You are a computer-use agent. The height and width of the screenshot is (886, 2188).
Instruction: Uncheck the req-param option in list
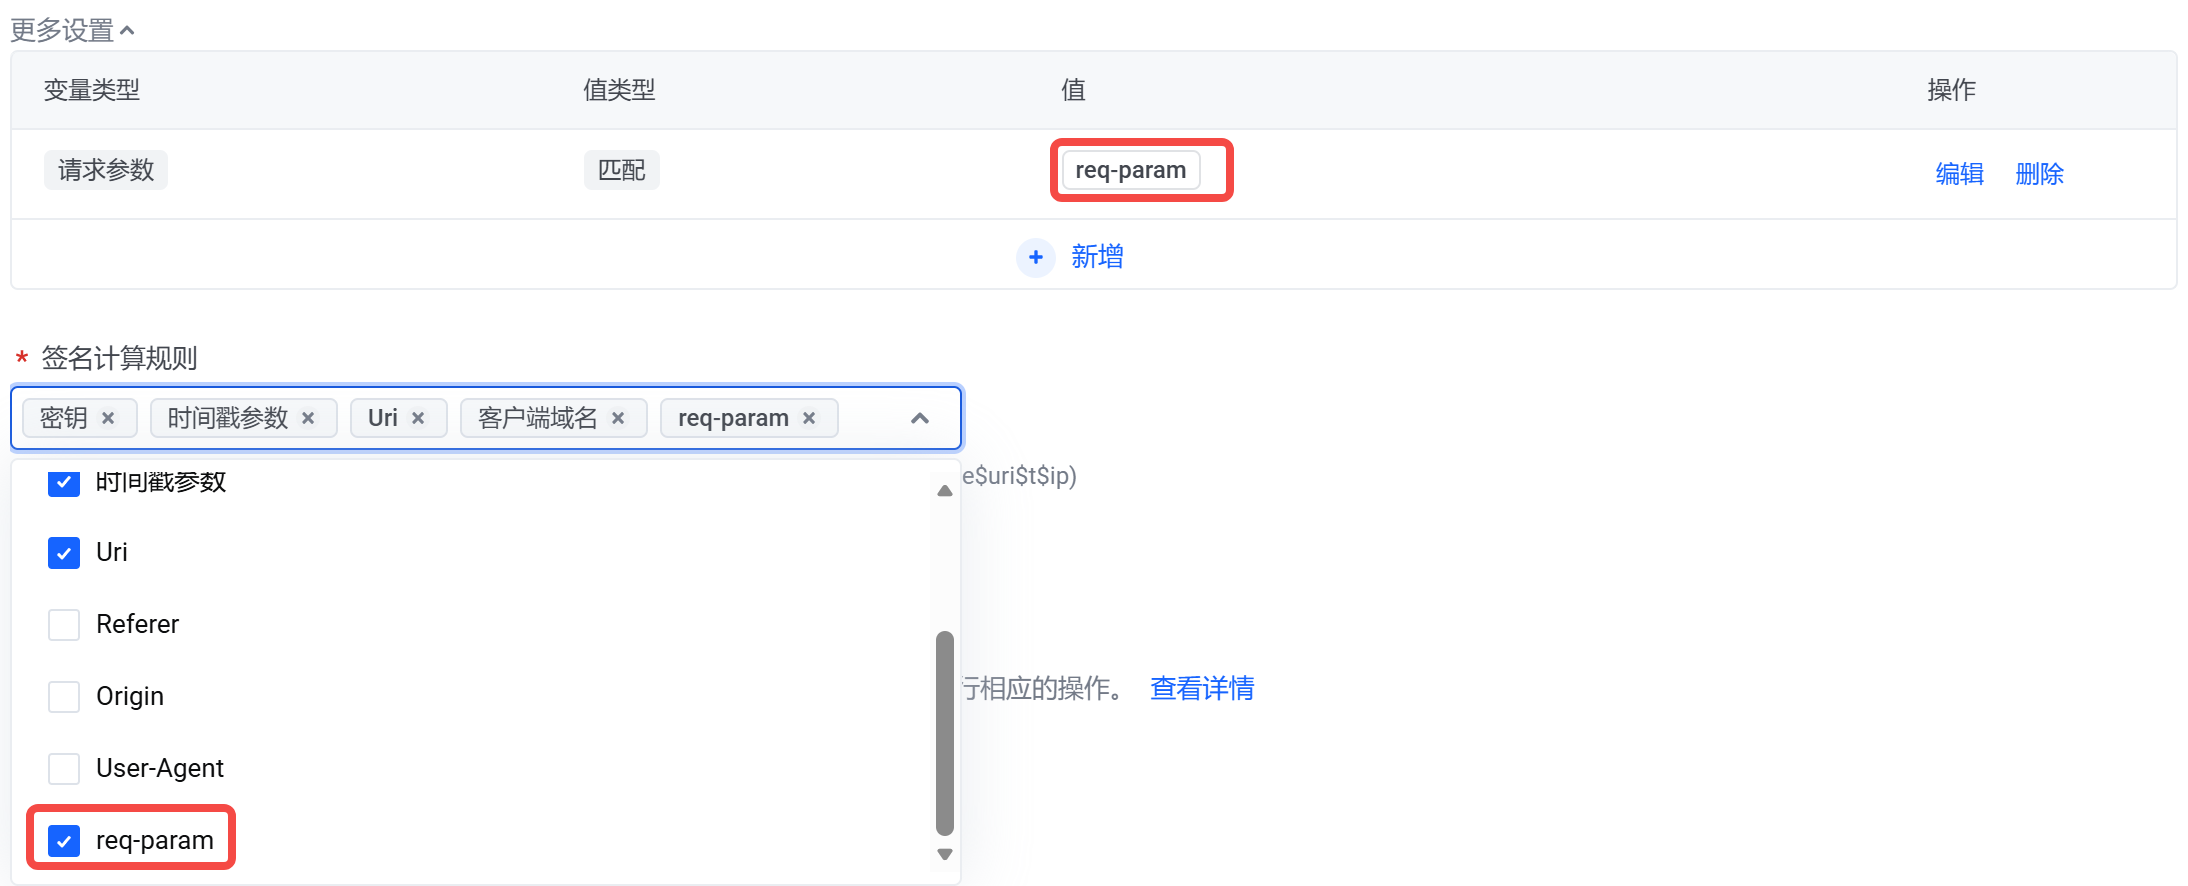pyautogui.click(x=64, y=841)
